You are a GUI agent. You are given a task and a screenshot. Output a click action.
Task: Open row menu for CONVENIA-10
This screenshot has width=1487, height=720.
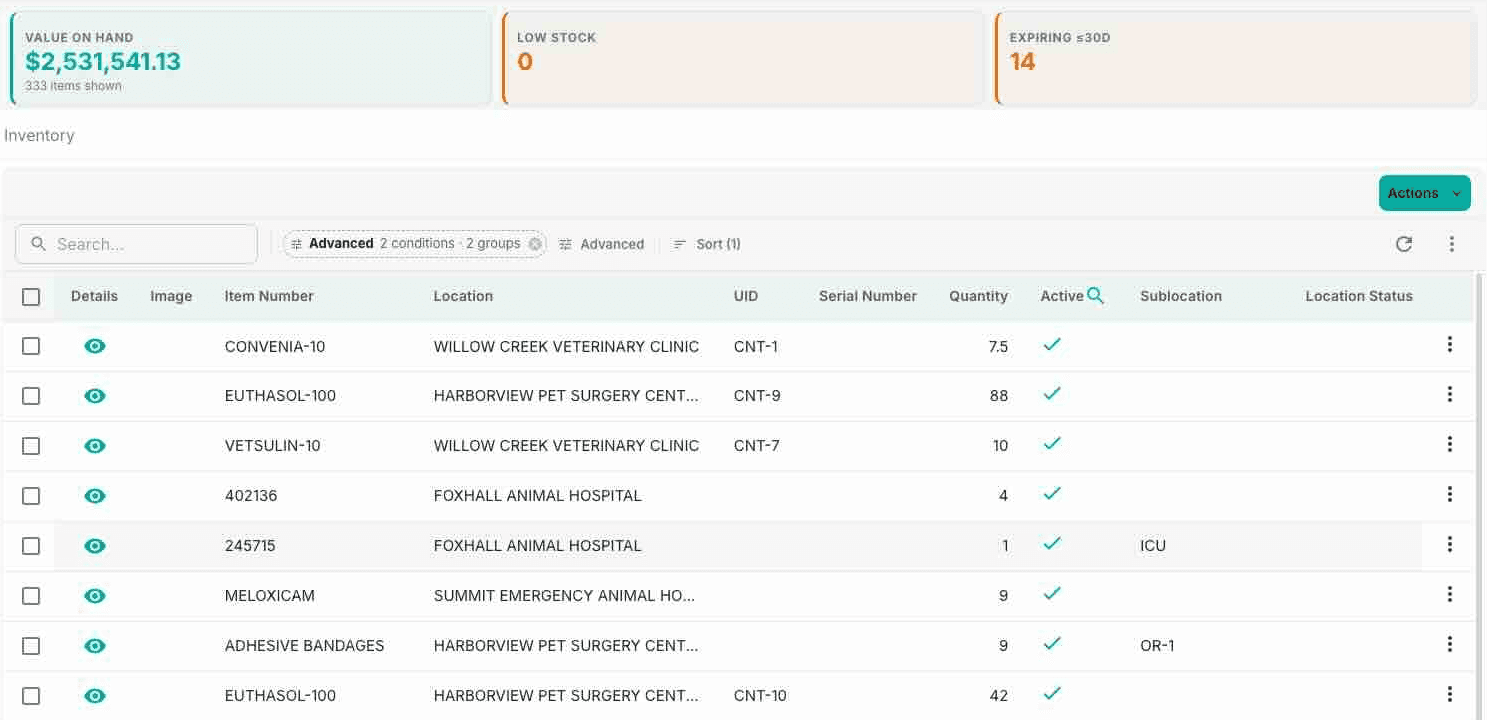[x=1449, y=345]
